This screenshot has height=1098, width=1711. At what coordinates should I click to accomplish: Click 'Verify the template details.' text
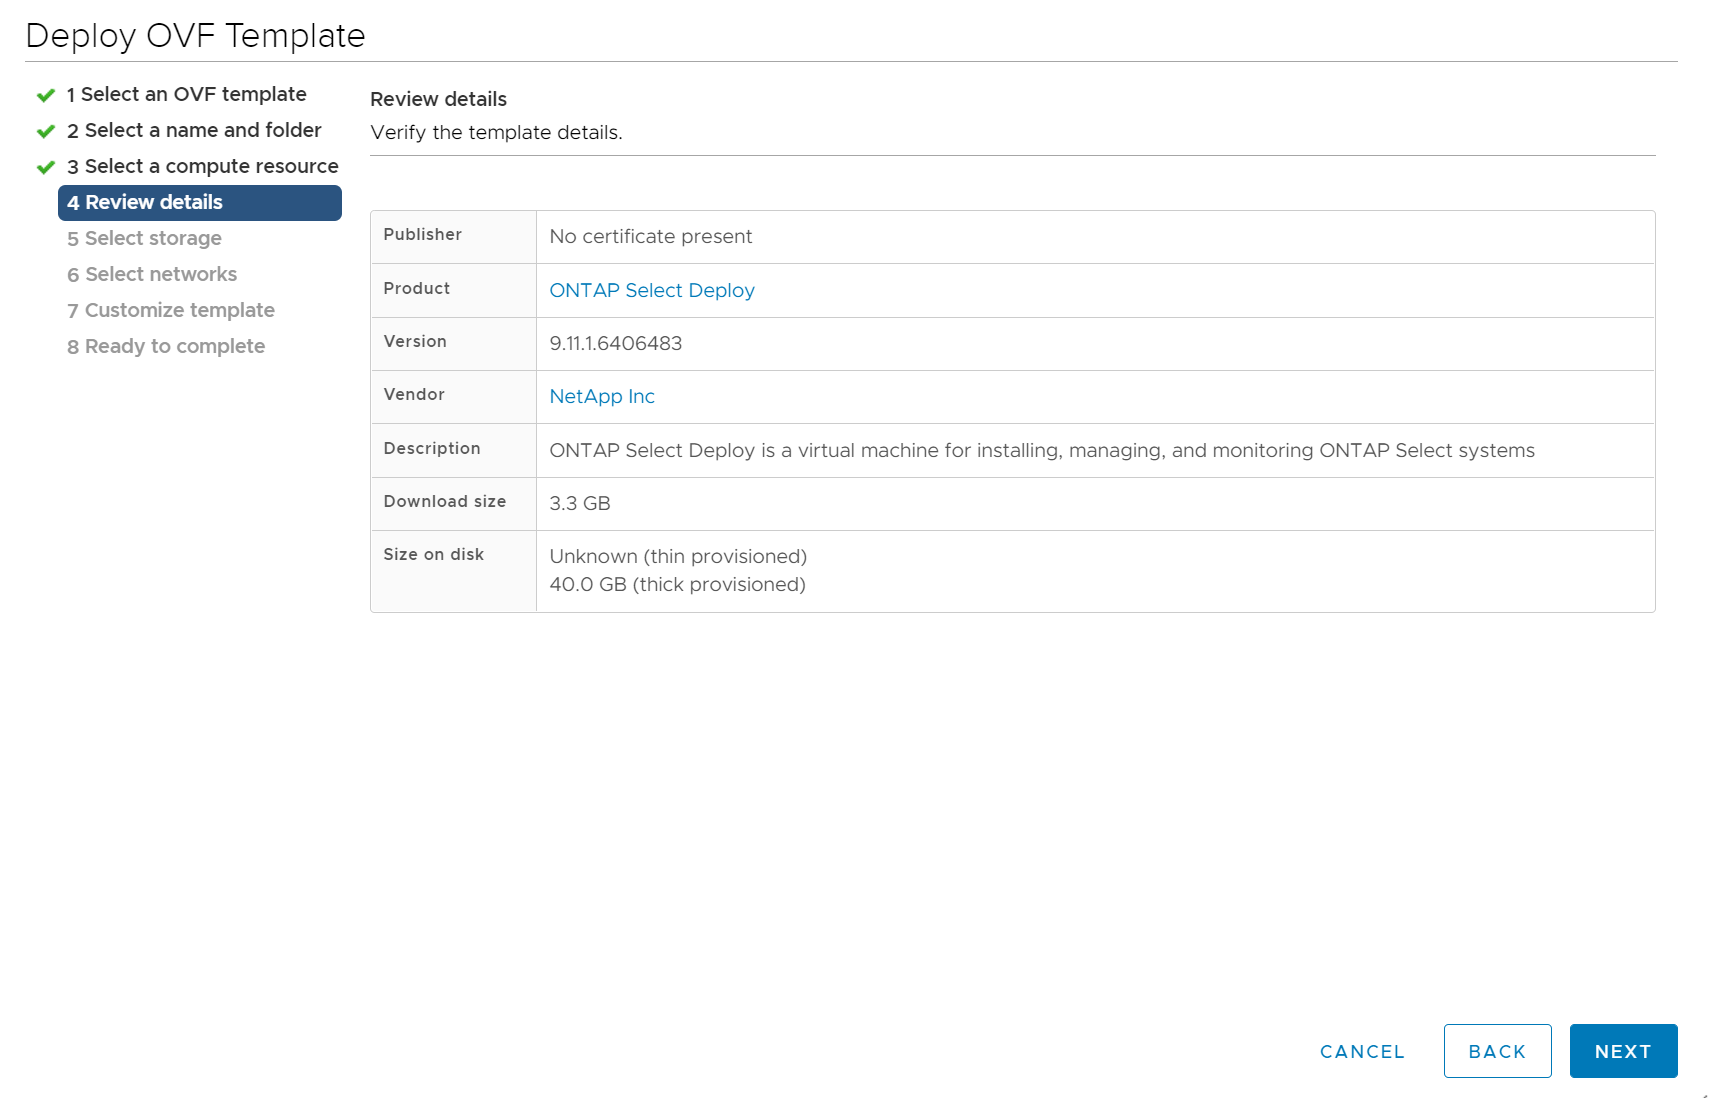tap(496, 132)
